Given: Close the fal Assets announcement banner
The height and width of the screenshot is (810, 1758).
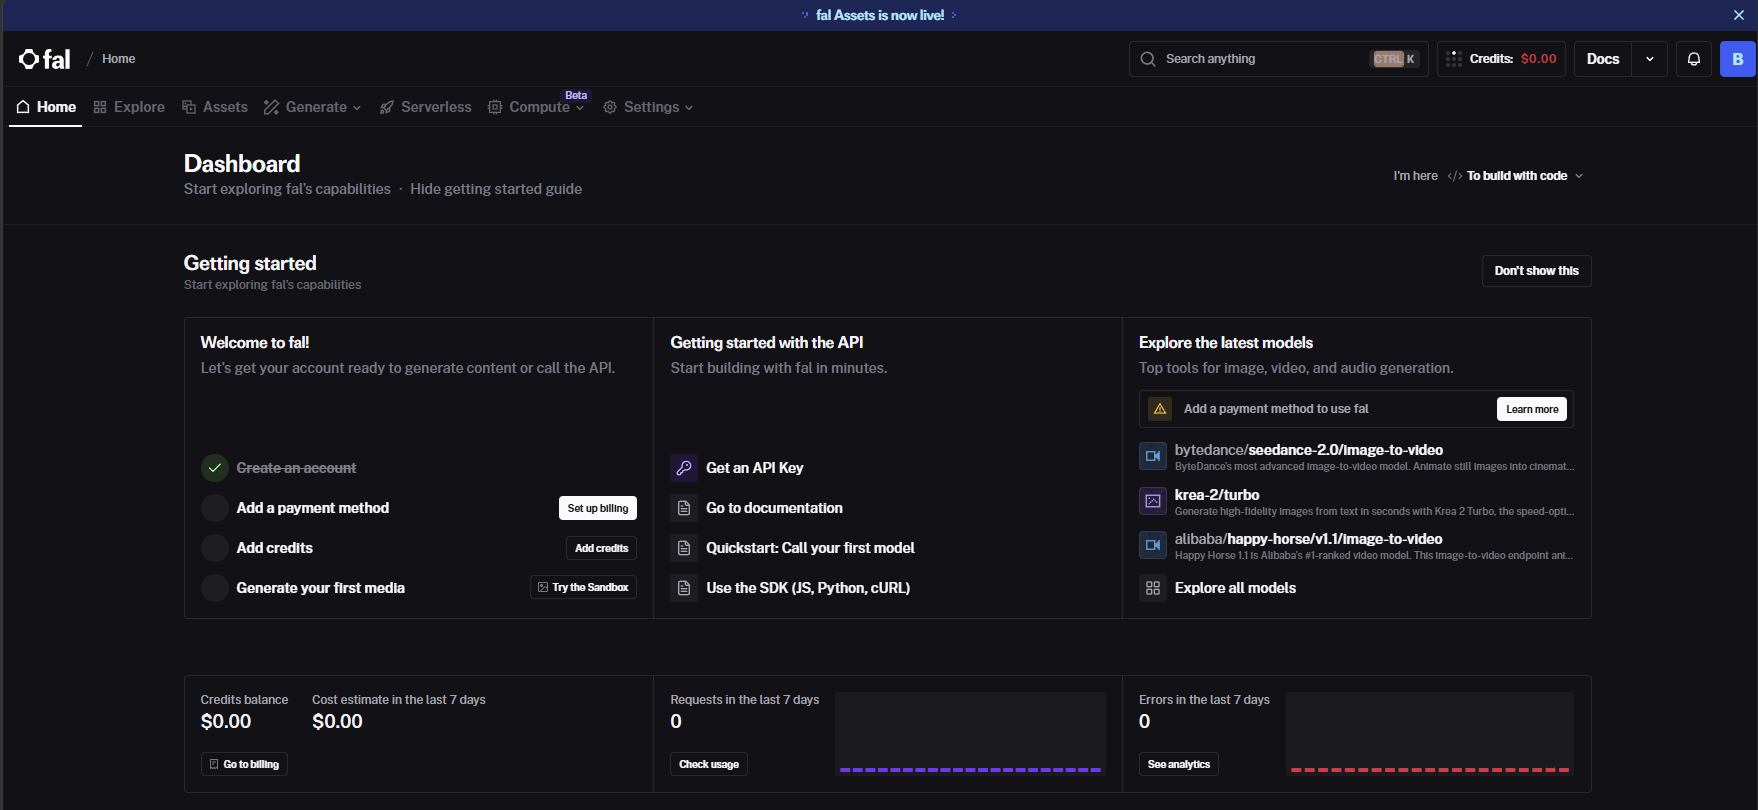Looking at the screenshot, I should coord(1739,15).
